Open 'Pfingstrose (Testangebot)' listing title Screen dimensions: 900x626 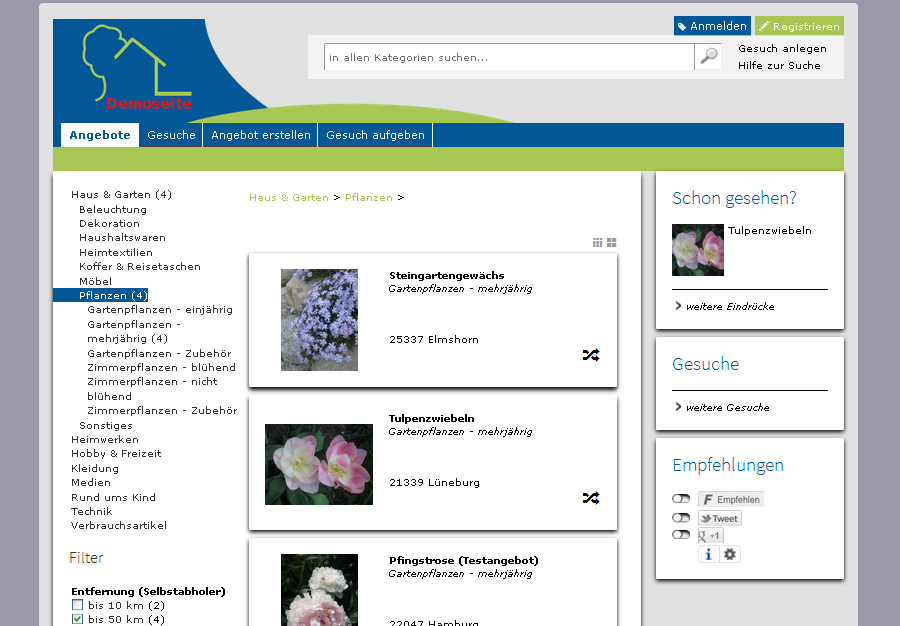tap(464, 561)
